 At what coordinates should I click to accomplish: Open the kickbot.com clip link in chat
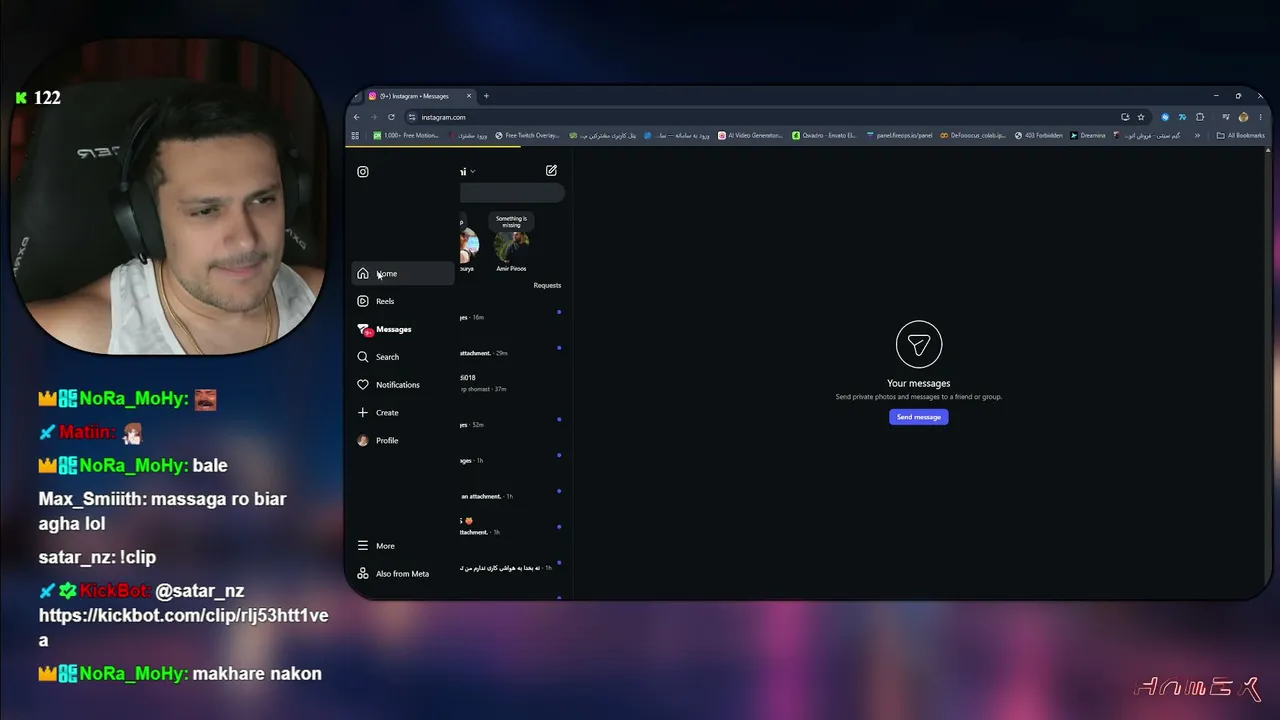183,627
